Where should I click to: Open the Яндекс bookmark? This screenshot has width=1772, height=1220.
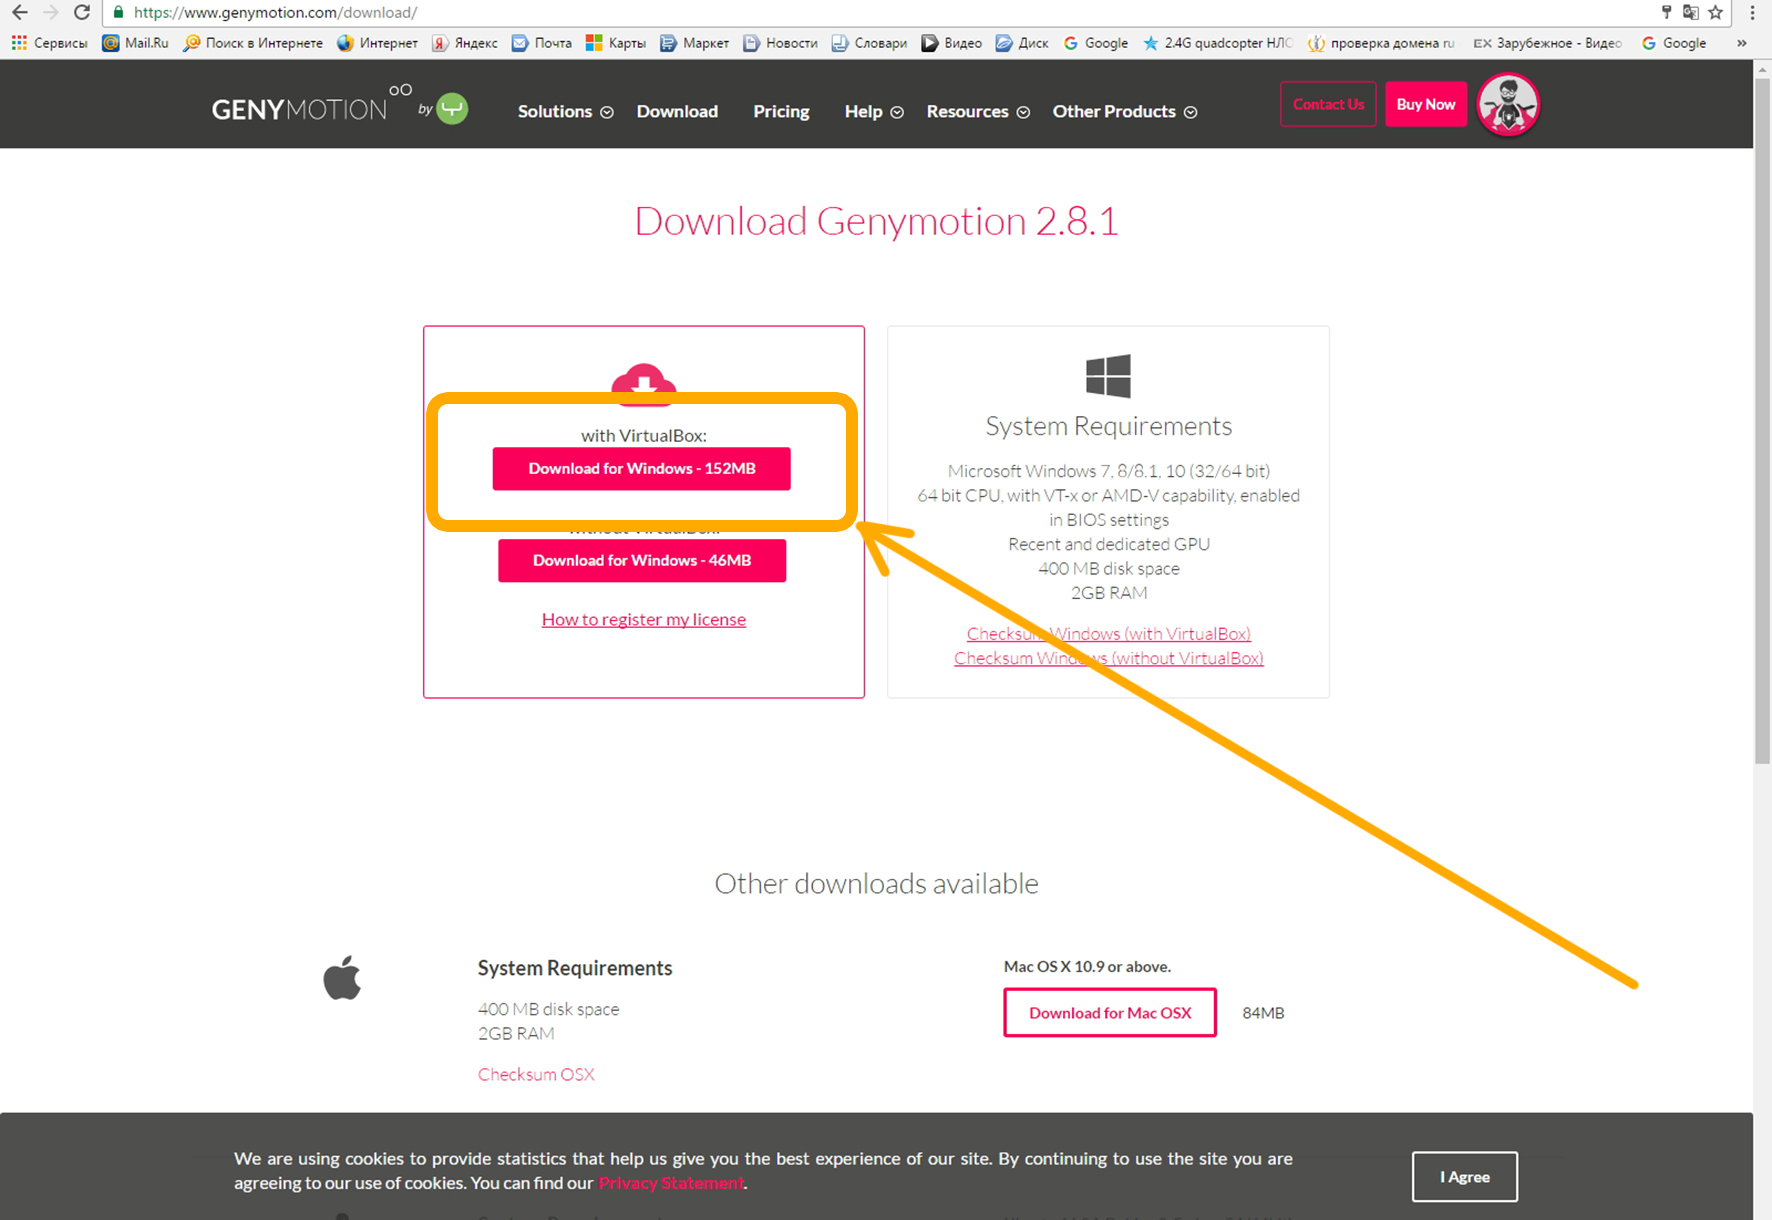point(465,43)
